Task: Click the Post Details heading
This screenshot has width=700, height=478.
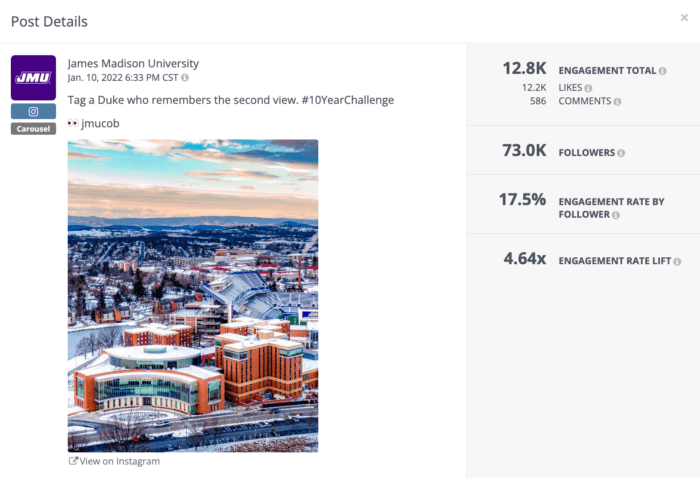Action: (49, 21)
